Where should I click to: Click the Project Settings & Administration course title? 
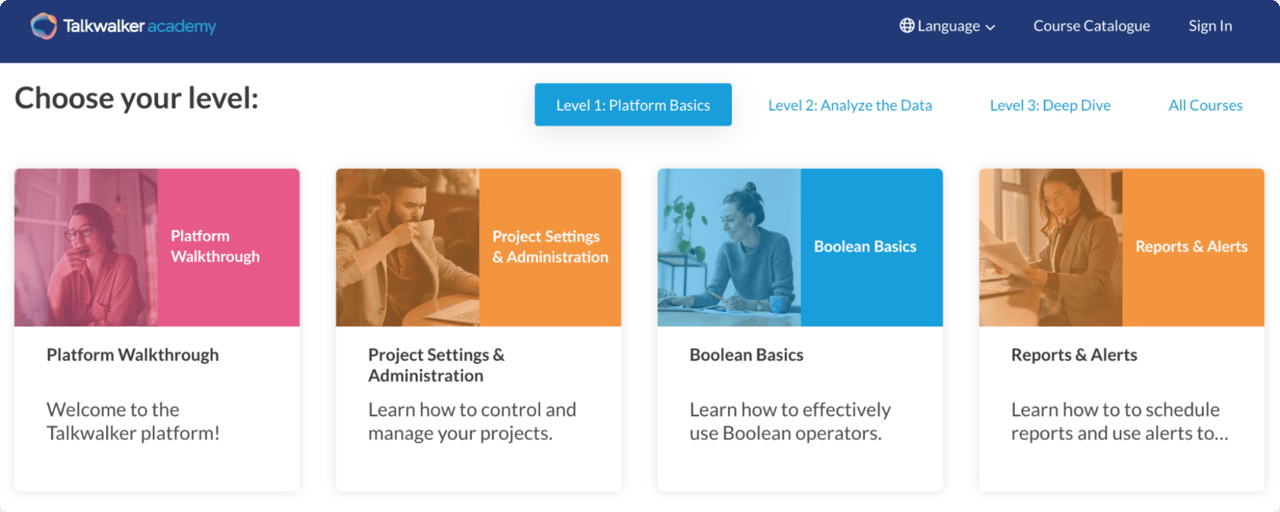(x=436, y=365)
